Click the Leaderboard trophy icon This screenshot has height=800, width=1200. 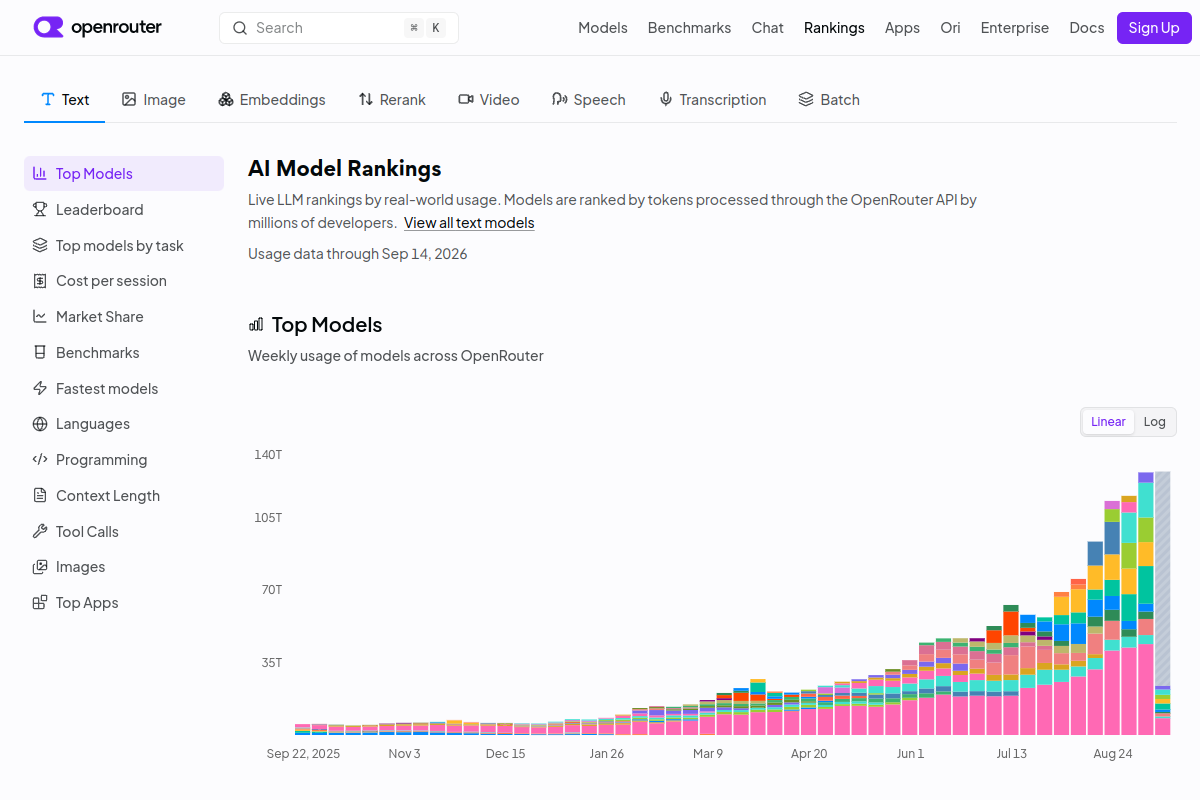(40, 209)
